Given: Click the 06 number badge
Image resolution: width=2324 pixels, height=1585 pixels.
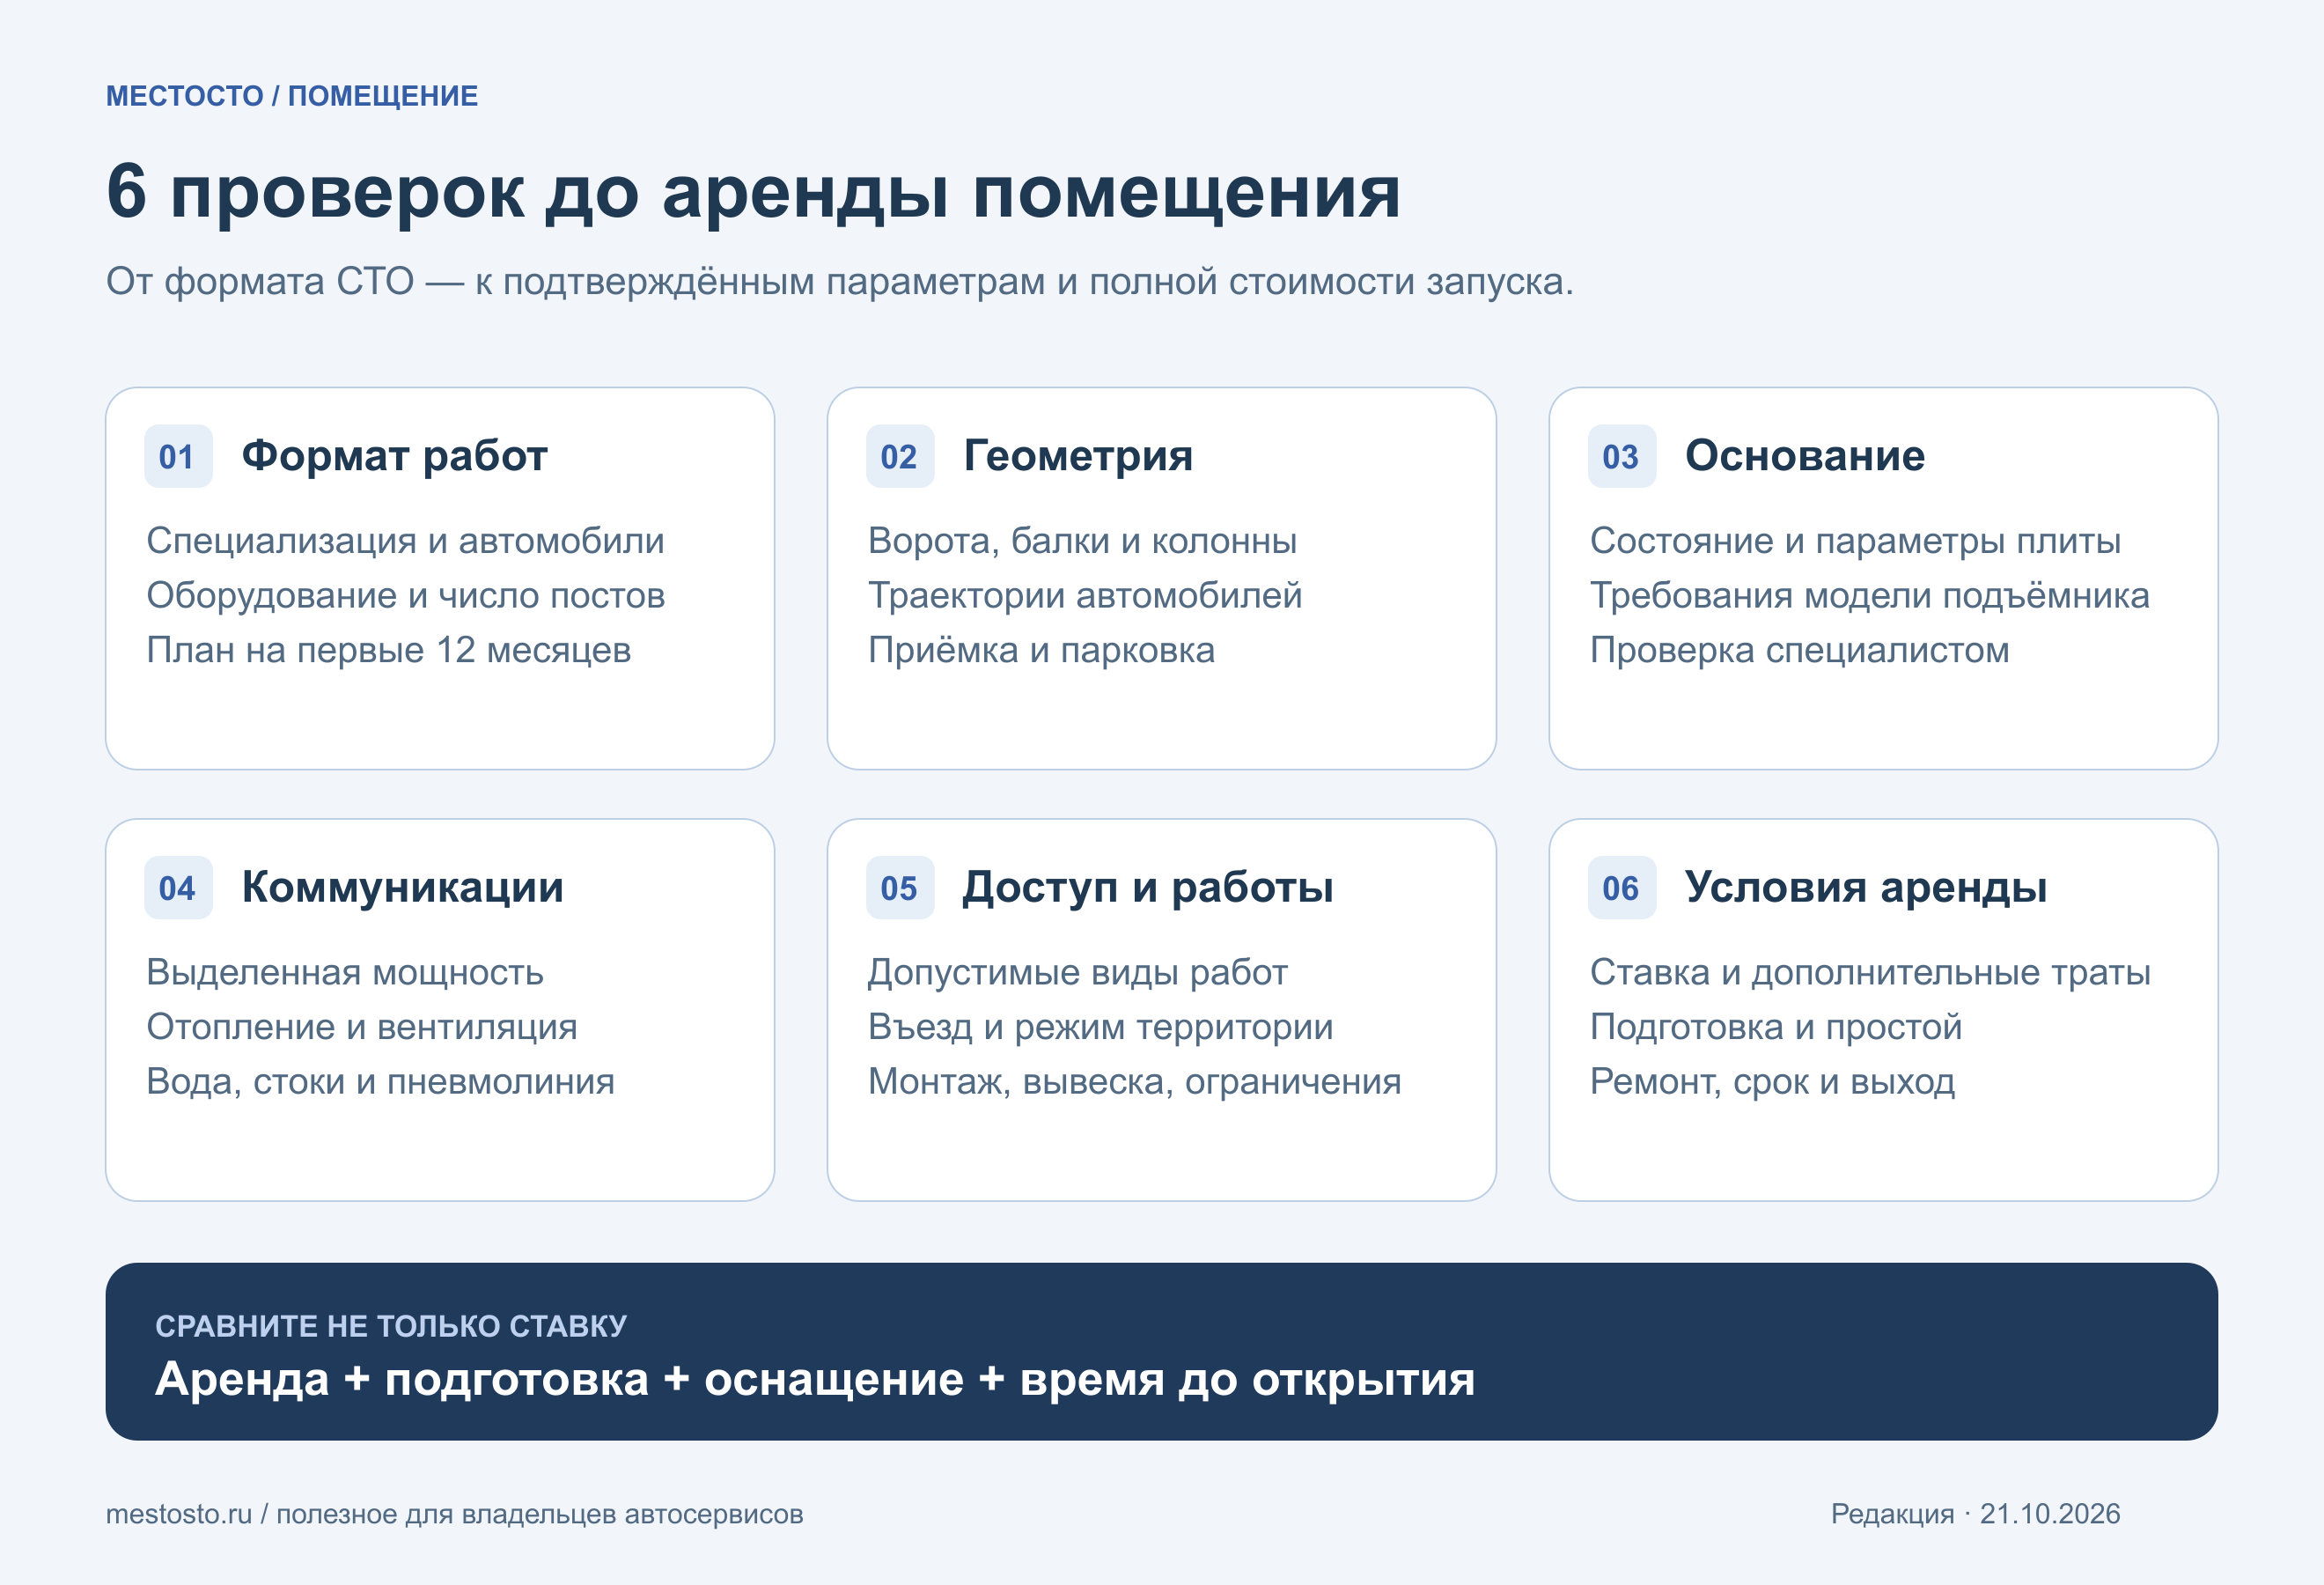Looking at the screenshot, I should pos(1622,888).
